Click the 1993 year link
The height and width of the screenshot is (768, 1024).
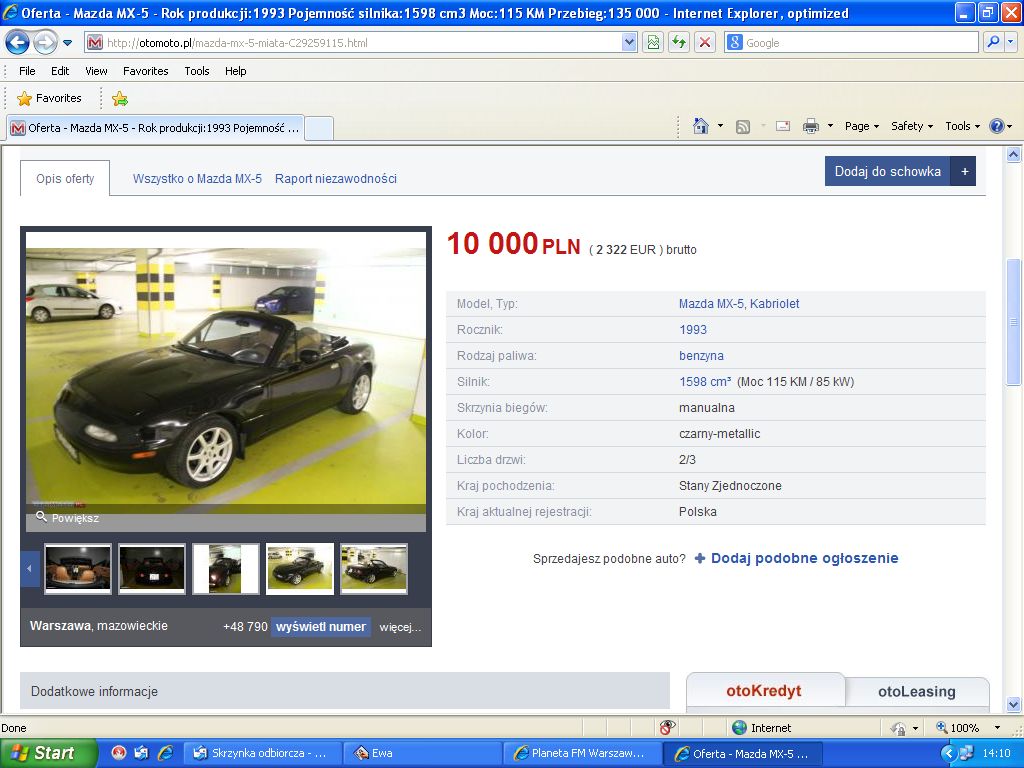tap(693, 330)
